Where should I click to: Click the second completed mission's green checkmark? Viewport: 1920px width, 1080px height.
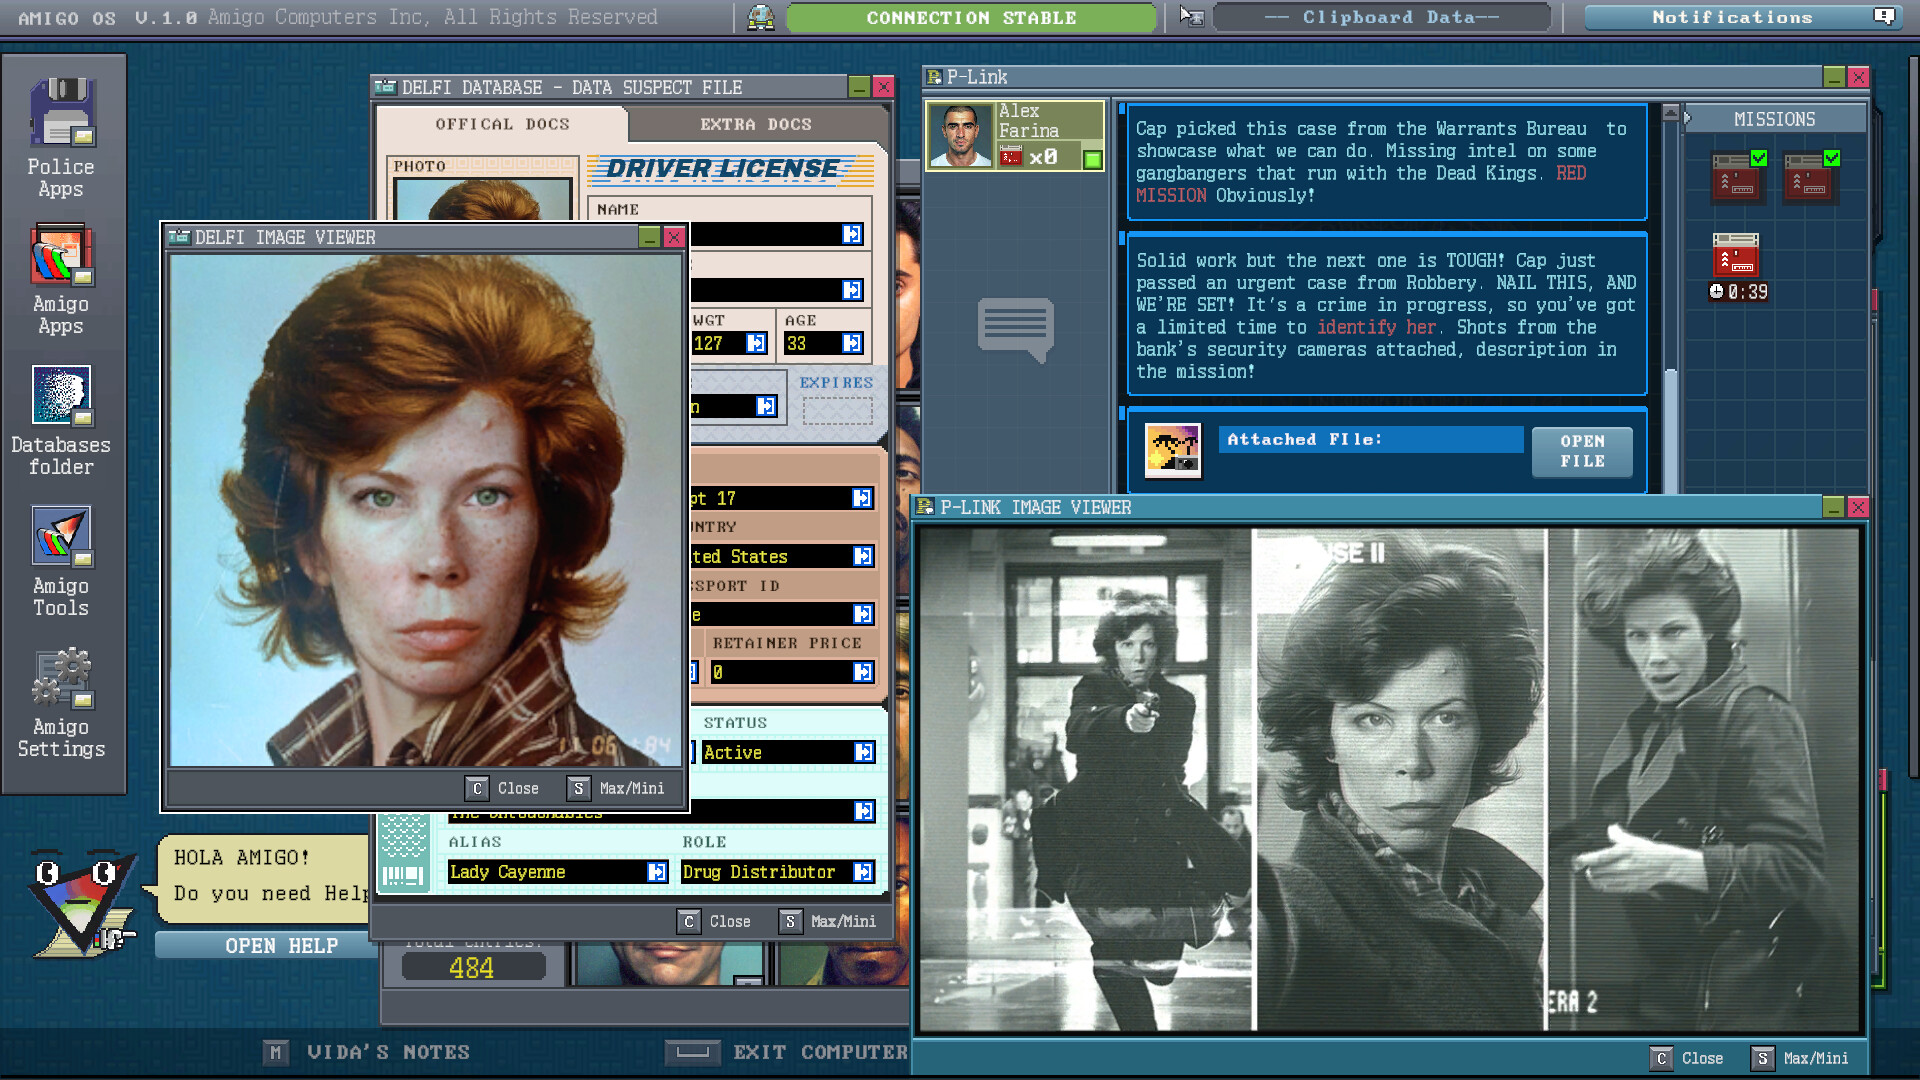(x=1831, y=158)
